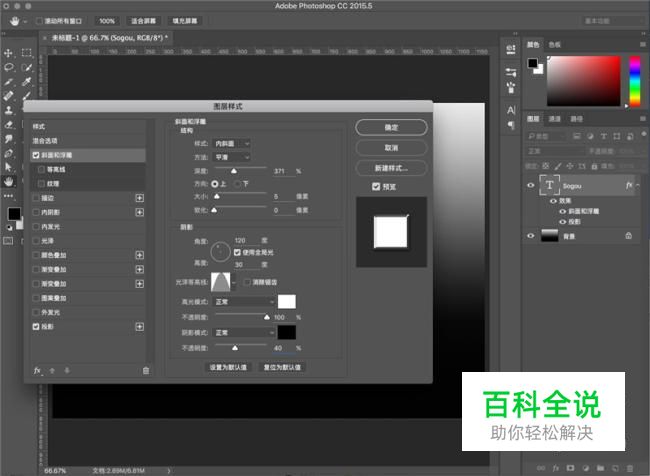Click the 新建样式 button
This screenshot has height=476, width=650.
[391, 168]
